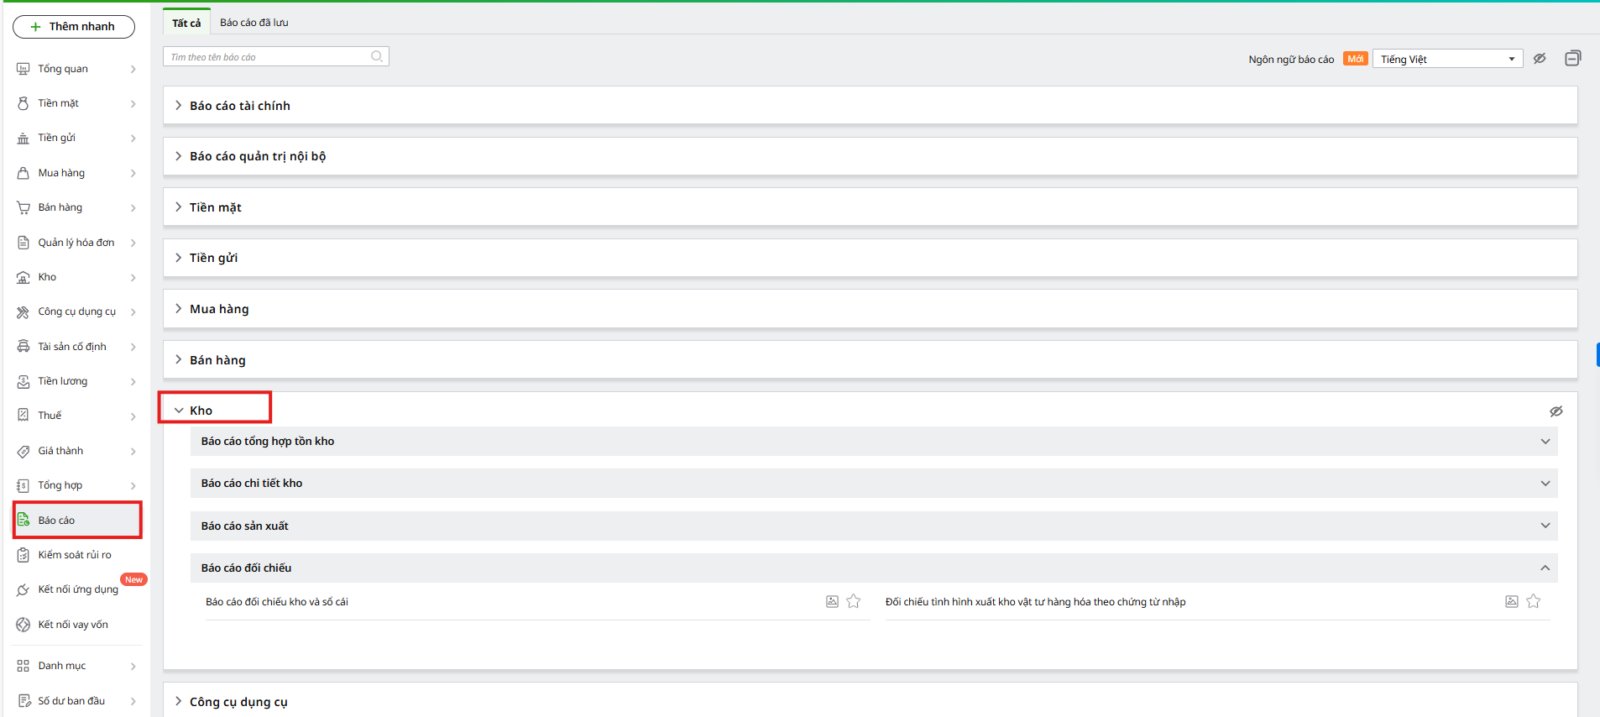
Task: Toggle visibility eye for Kho section
Action: click(x=1556, y=411)
